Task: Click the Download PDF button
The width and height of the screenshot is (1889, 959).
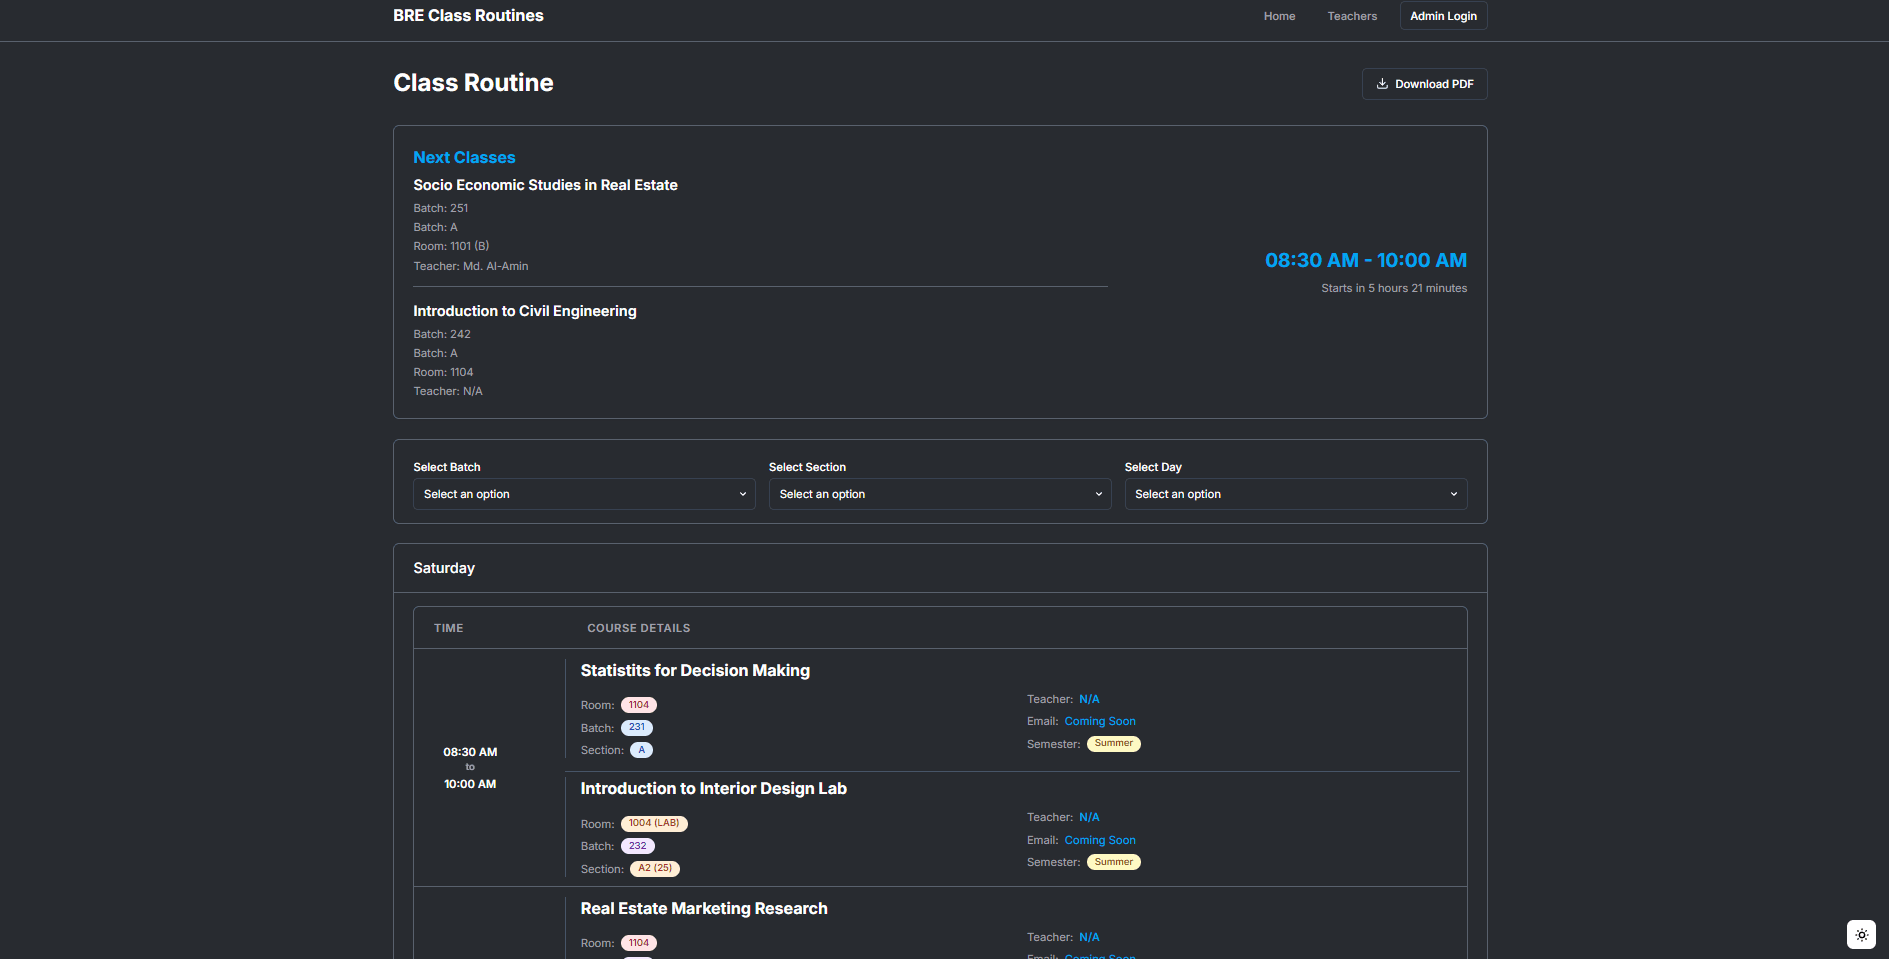Action: [1424, 84]
